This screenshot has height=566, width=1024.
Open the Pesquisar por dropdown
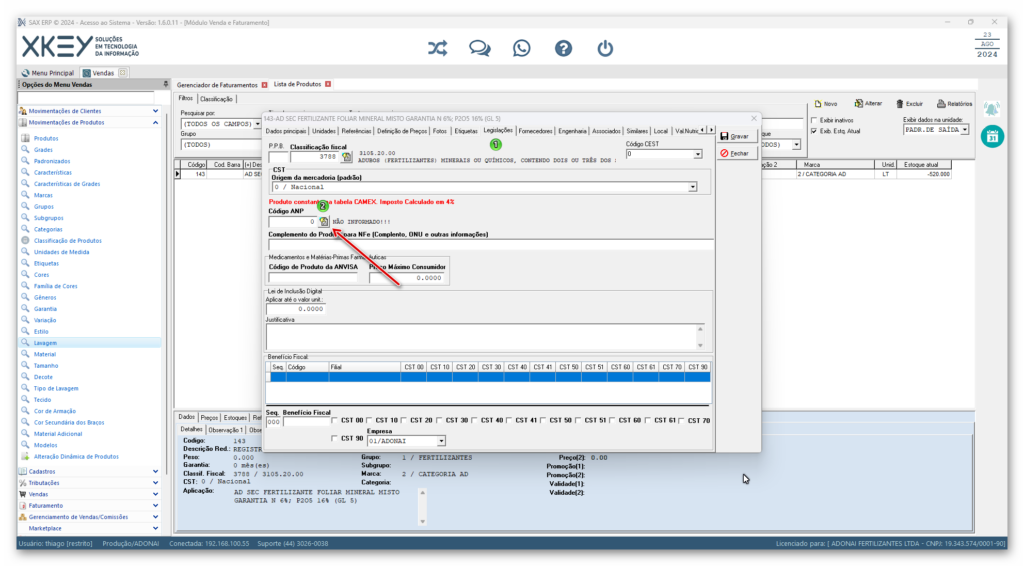coord(257,123)
